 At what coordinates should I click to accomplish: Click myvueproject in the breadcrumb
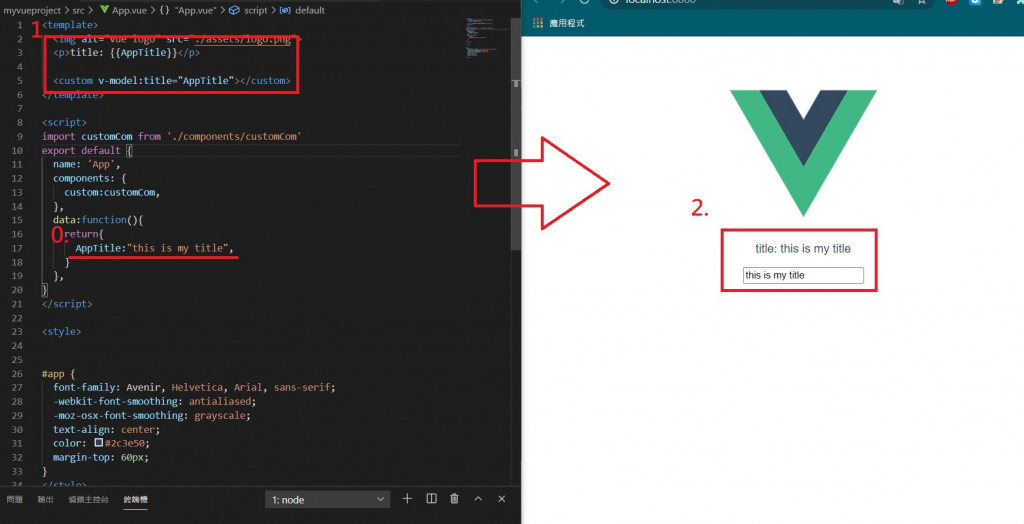(x=33, y=10)
